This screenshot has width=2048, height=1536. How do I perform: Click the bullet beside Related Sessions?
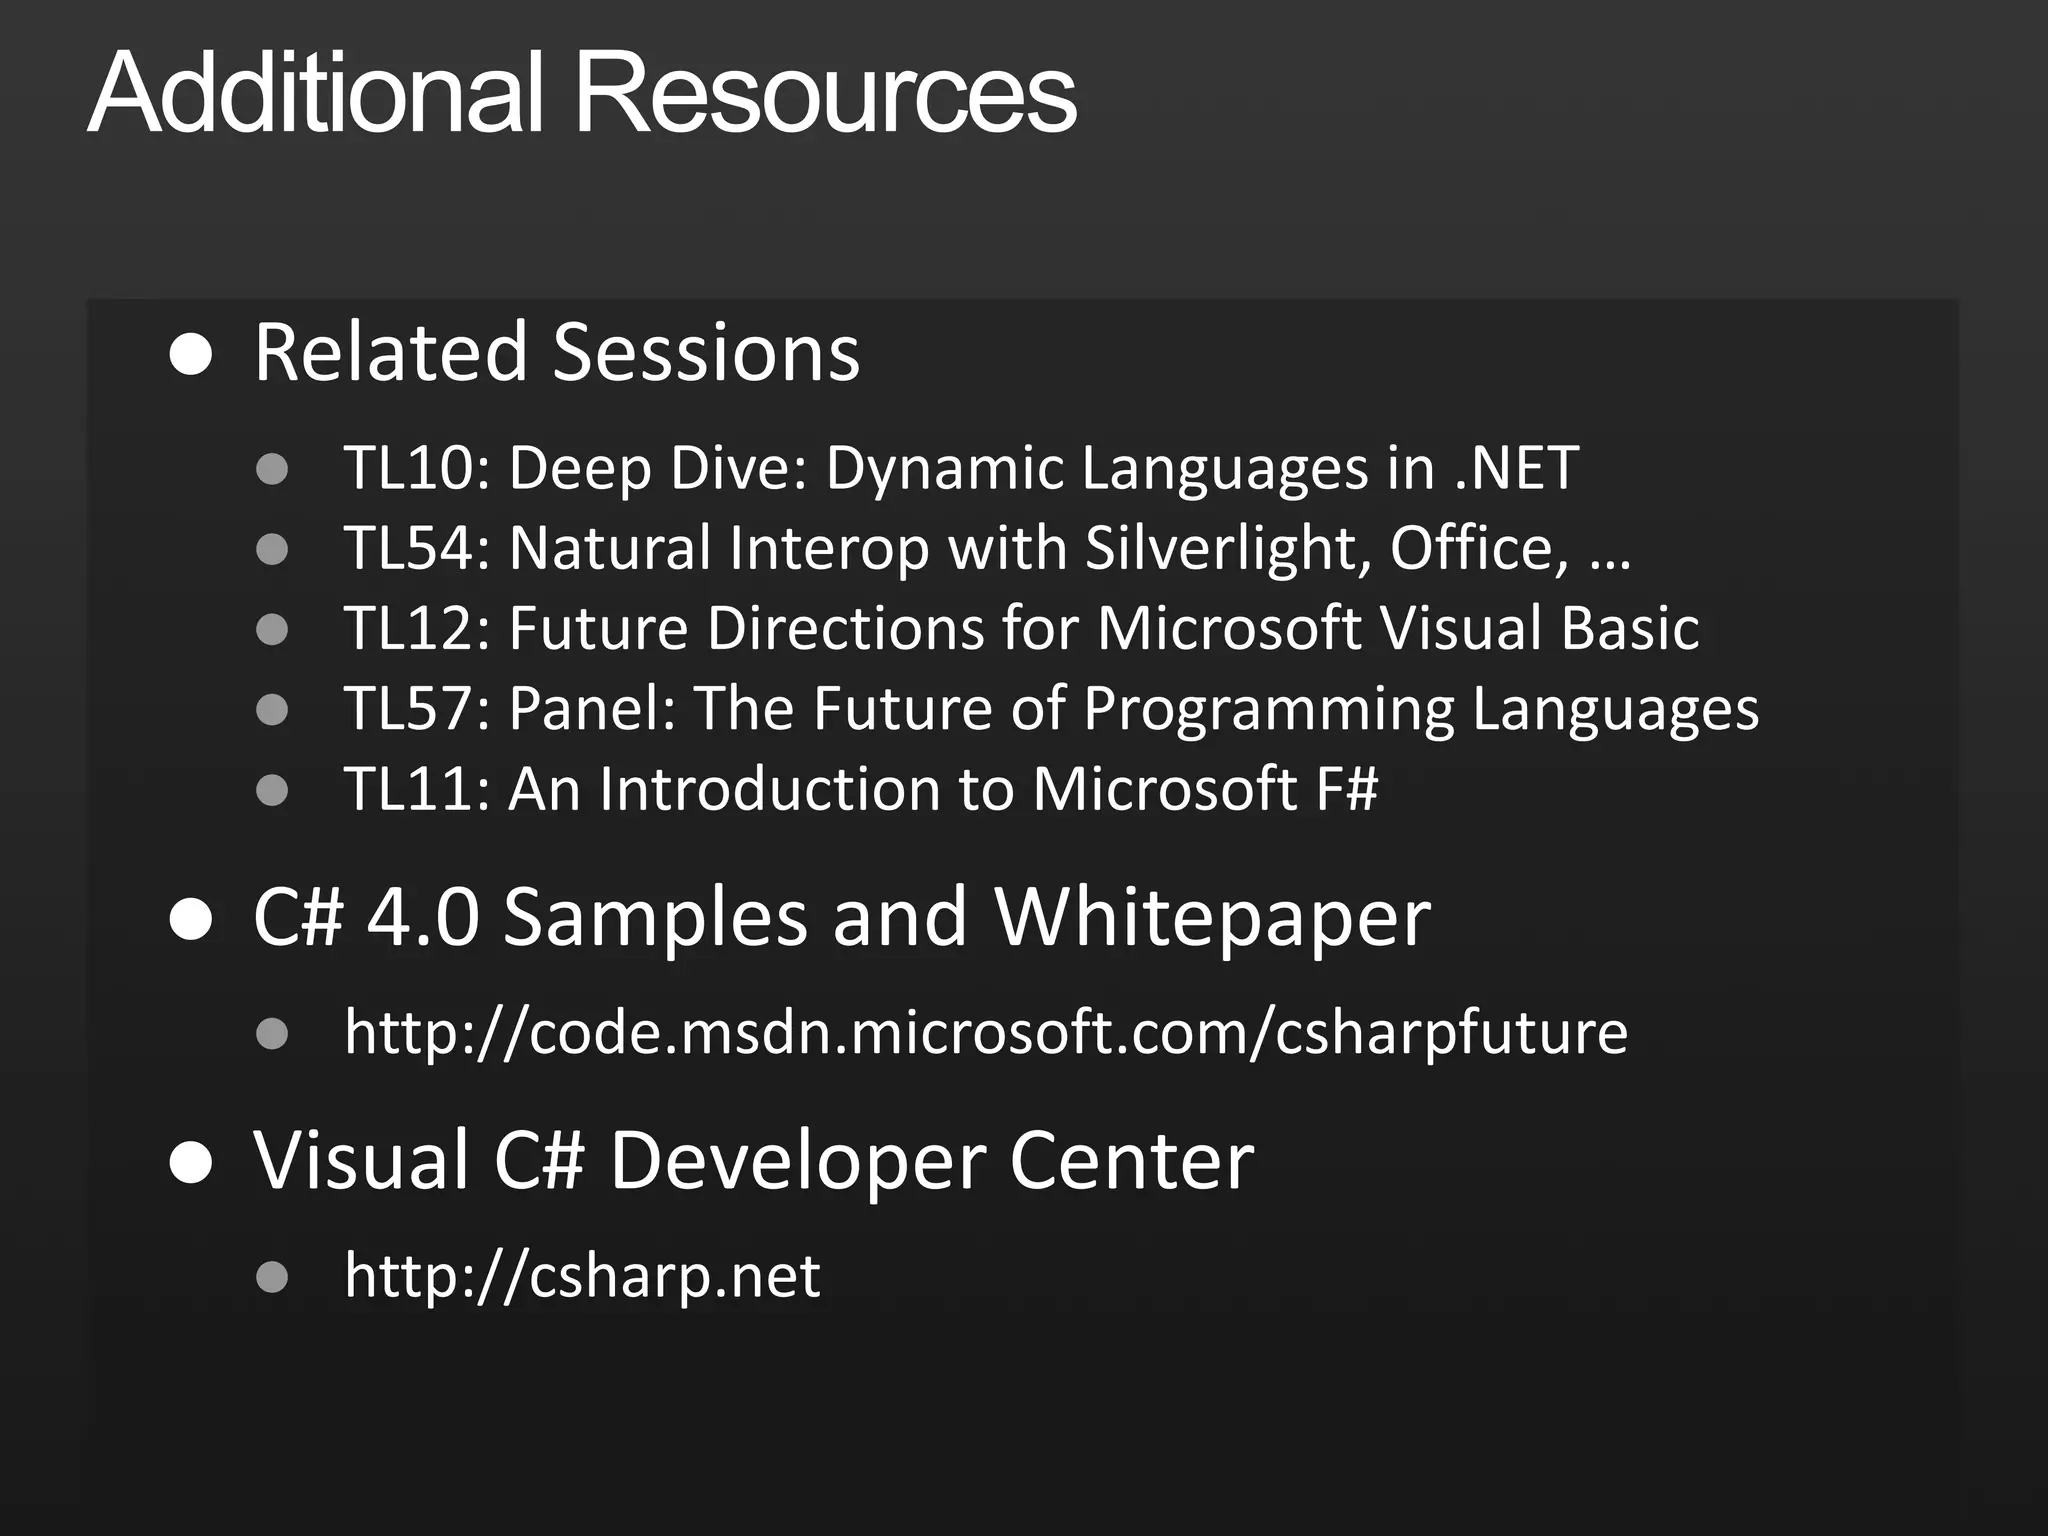pos(191,355)
